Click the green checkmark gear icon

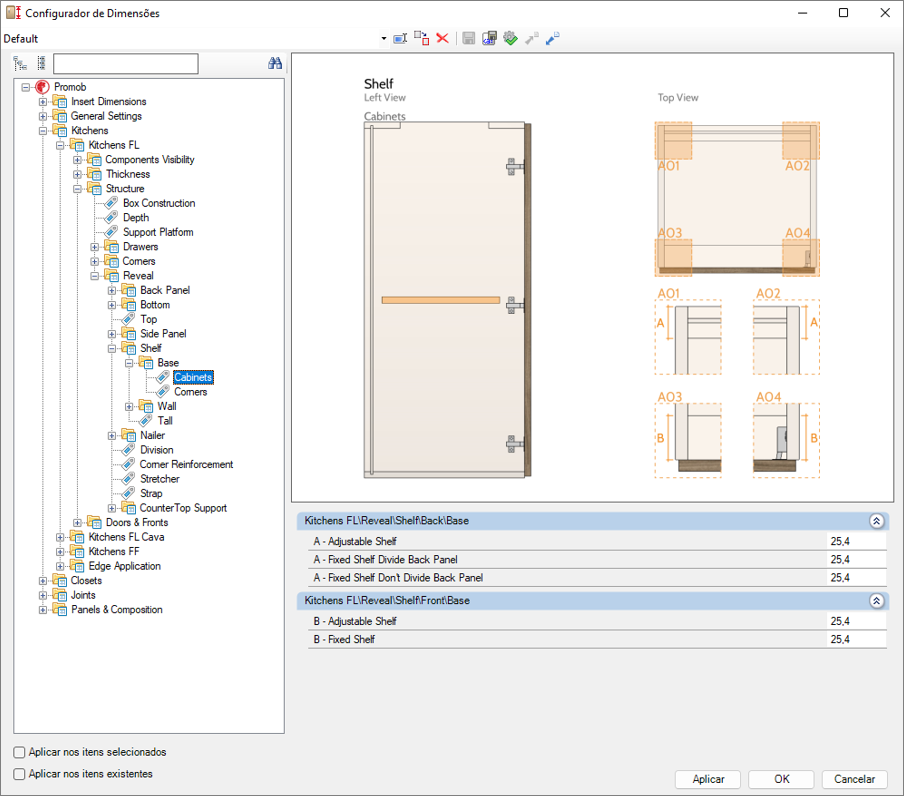coord(510,38)
